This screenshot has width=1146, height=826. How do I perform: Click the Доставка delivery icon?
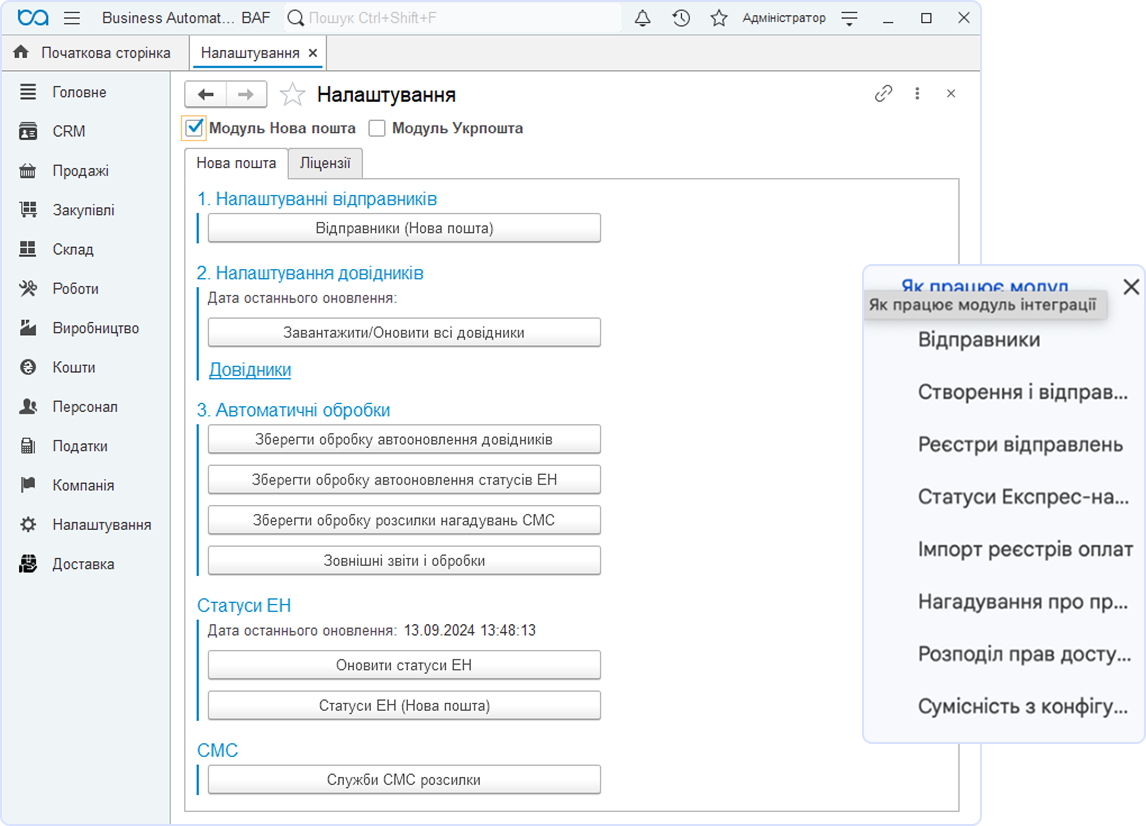[28, 564]
